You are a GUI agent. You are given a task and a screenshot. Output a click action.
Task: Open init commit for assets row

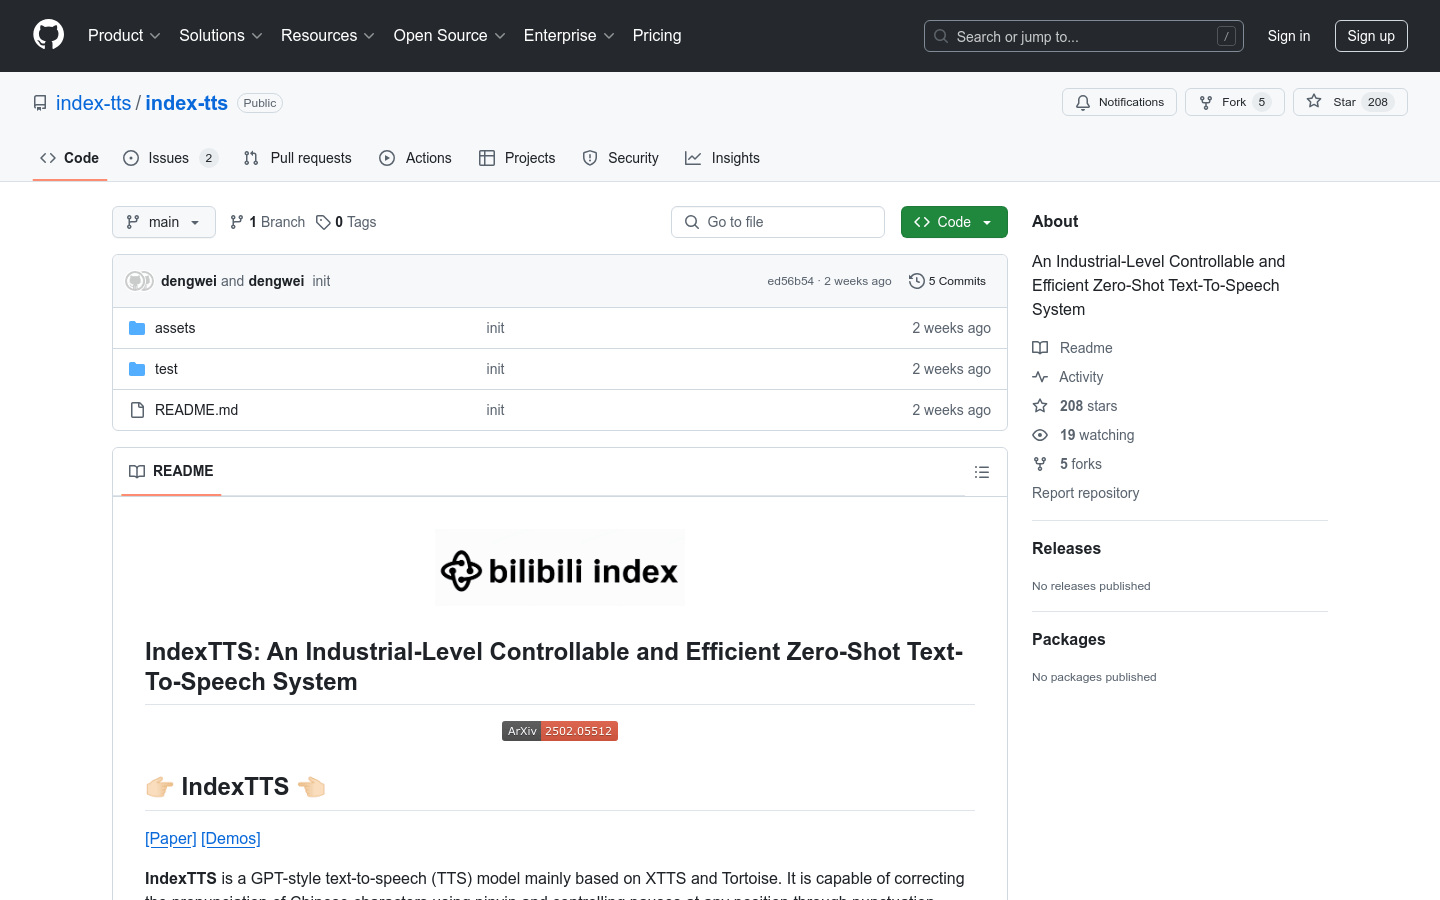[495, 328]
